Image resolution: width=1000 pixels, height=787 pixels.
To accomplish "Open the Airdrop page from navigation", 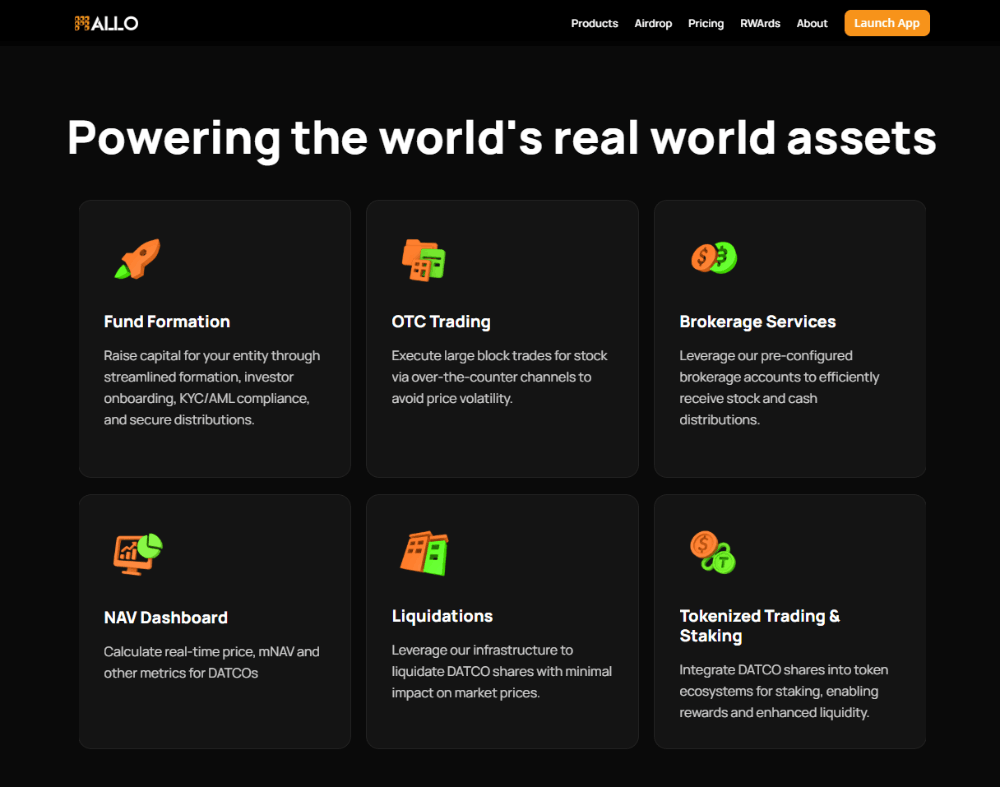I will 653,23.
